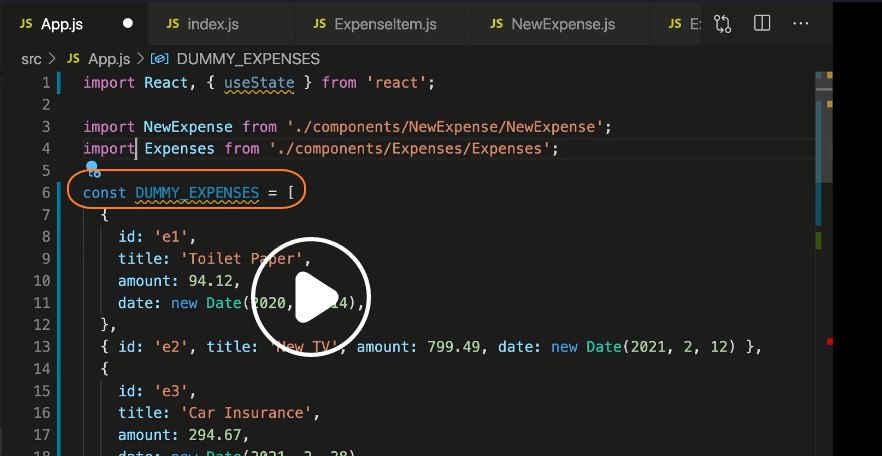
Task: Open the ExpenseItem.js tab
Action: pyautogui.click(x=383, y=24)
